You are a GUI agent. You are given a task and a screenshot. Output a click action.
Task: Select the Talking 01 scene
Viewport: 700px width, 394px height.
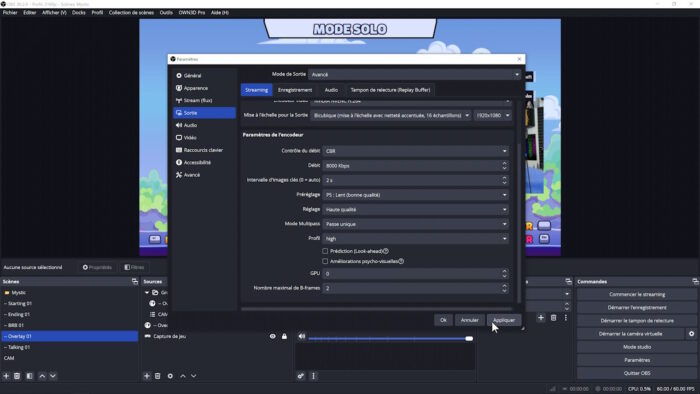point(70,347)
